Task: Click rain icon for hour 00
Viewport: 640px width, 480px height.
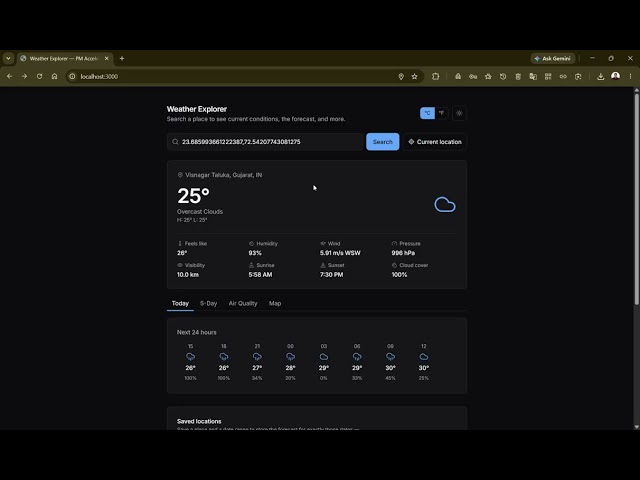Action: tap(290, 357)
